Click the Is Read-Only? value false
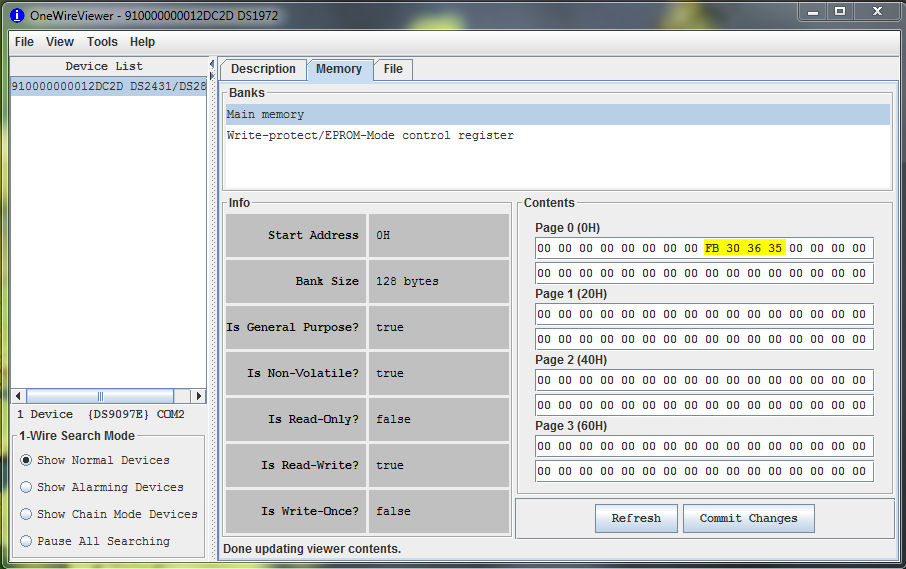Viewport: 906px width, 569px height. point(439,419)
